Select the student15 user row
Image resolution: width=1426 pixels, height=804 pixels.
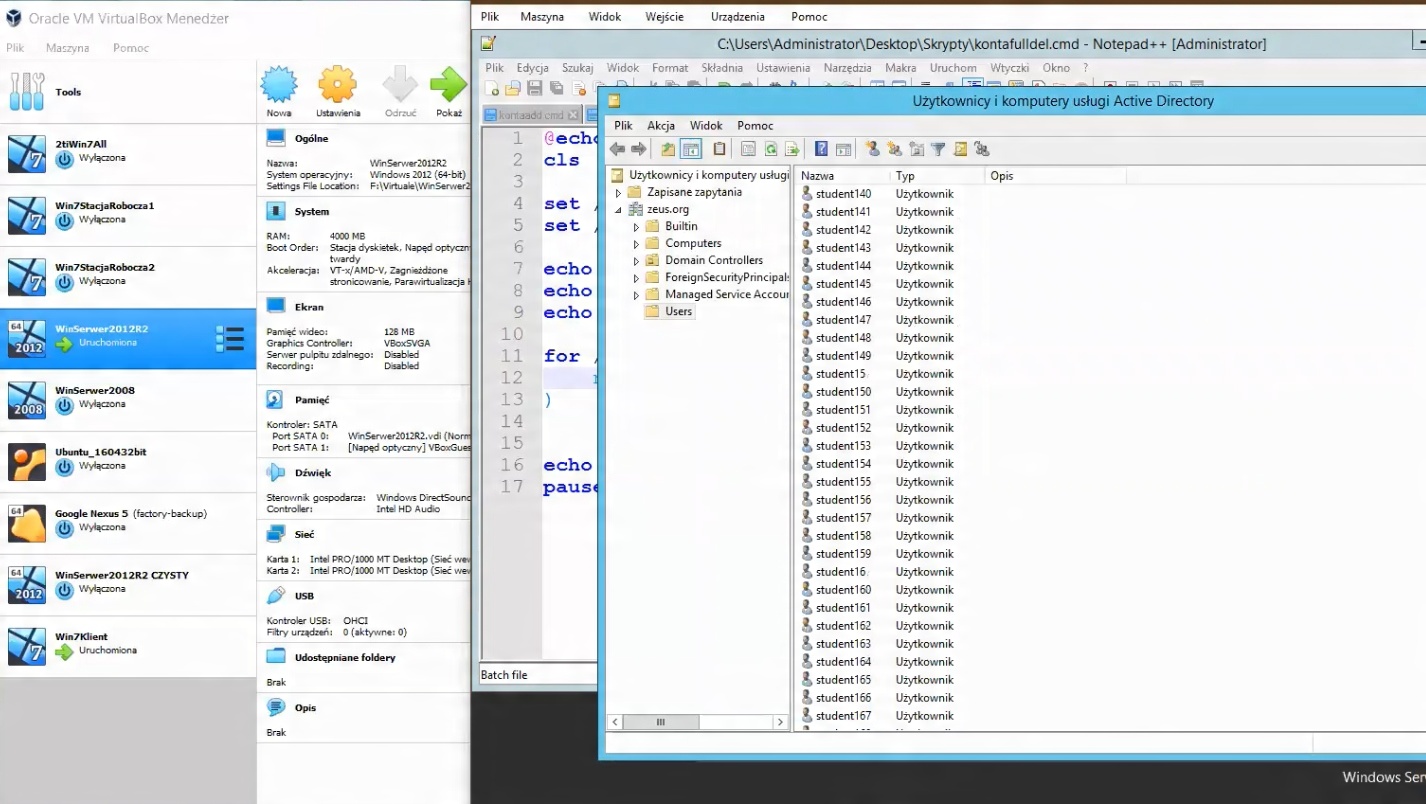840,374
